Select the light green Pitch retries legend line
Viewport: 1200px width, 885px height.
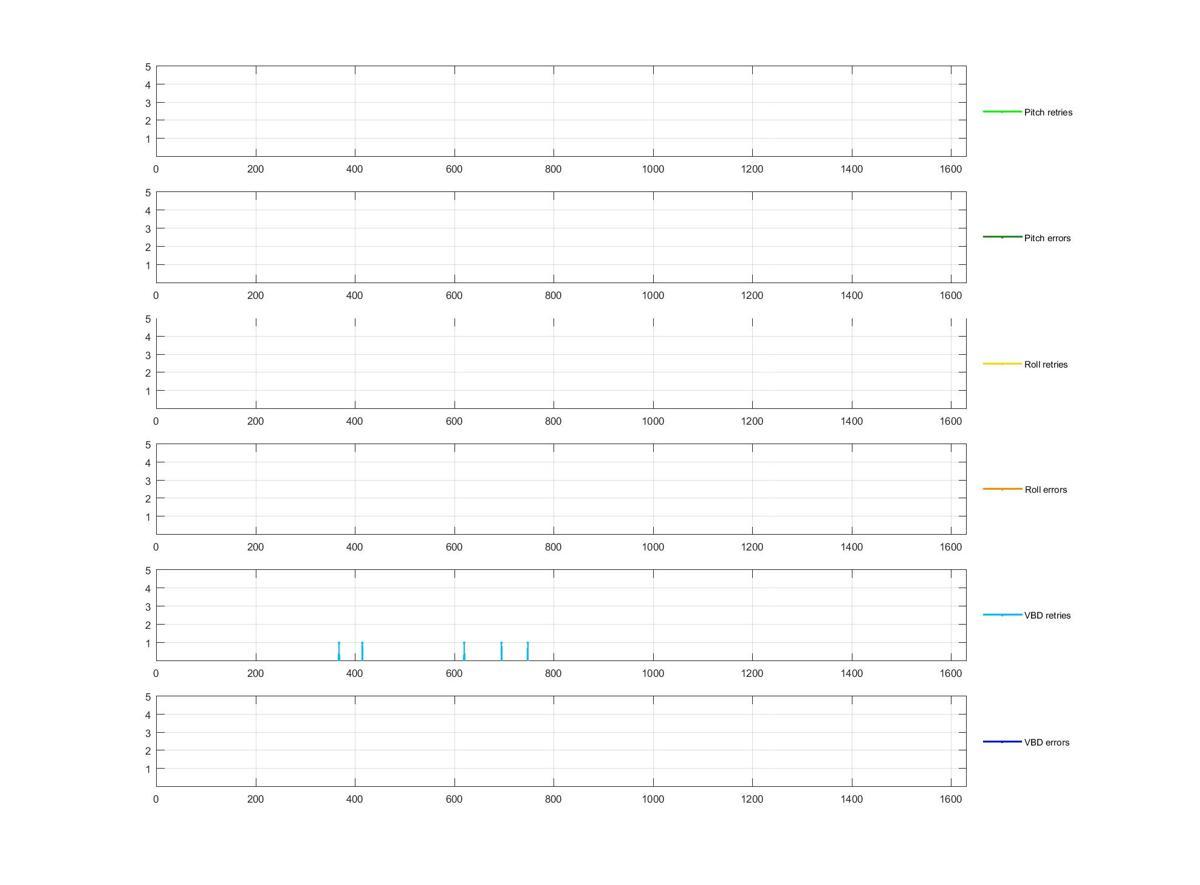coord(1002,111)
